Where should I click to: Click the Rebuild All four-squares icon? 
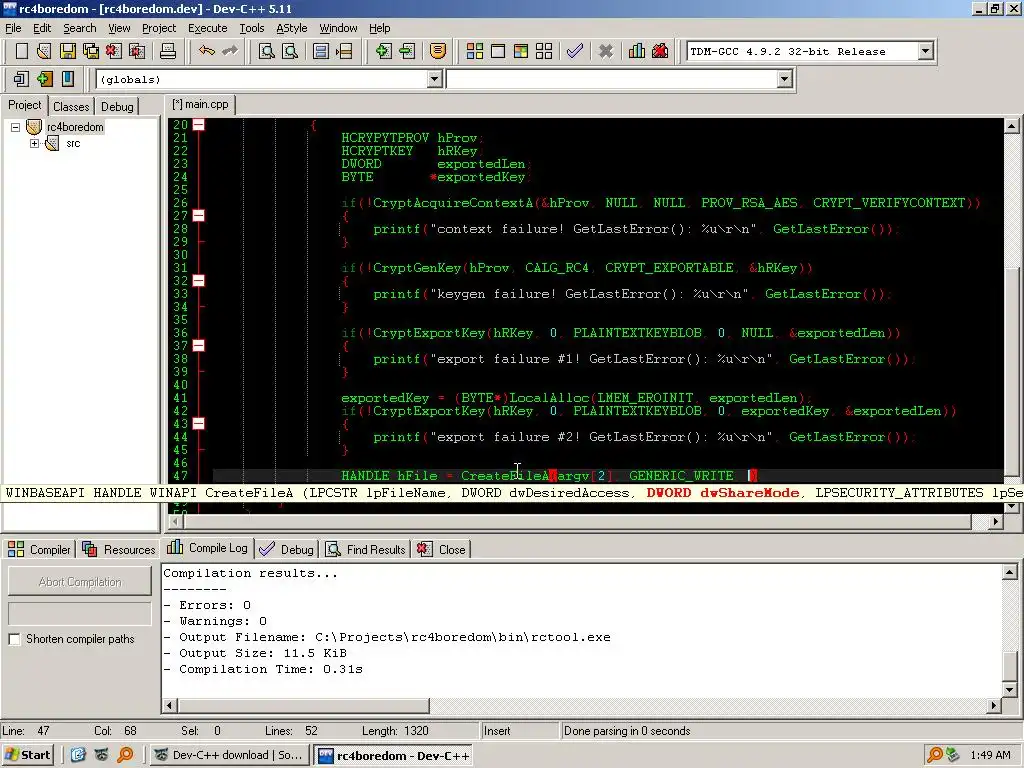[544, 51]
